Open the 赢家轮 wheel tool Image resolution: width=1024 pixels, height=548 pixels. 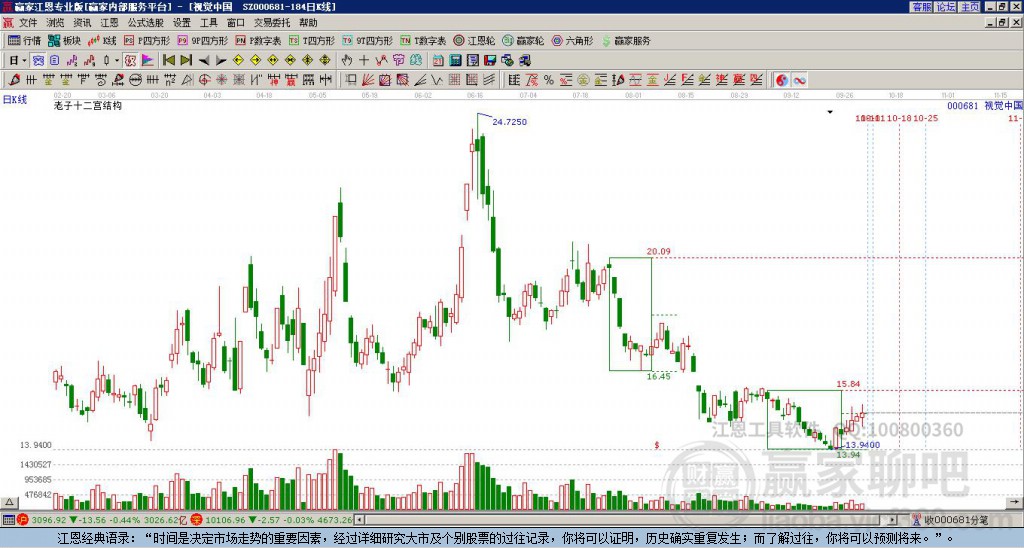click(x=523, y=40)
